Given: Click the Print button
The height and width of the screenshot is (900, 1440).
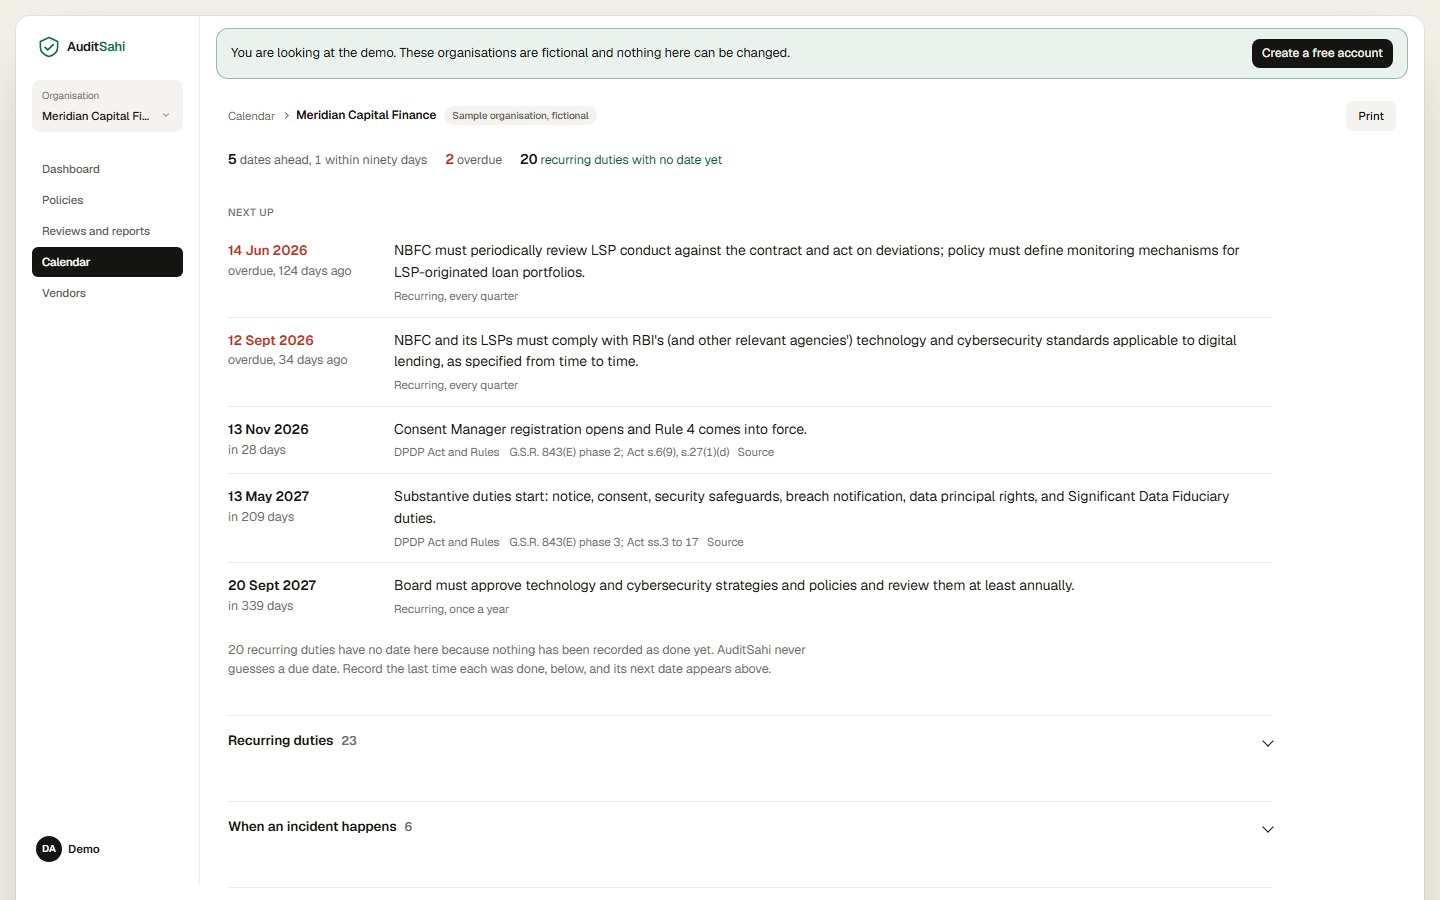Looking at the screenshot, I should [1370, 116].
